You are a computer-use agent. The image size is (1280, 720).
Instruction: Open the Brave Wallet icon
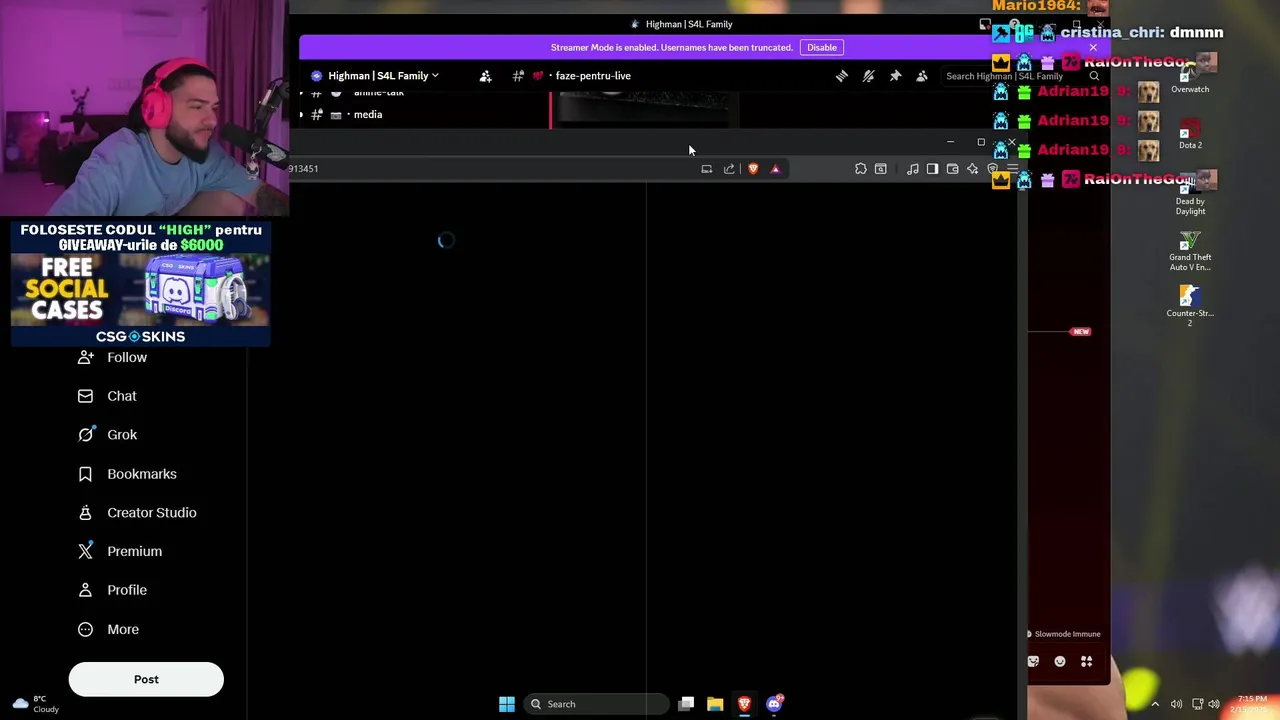(952, 169)
